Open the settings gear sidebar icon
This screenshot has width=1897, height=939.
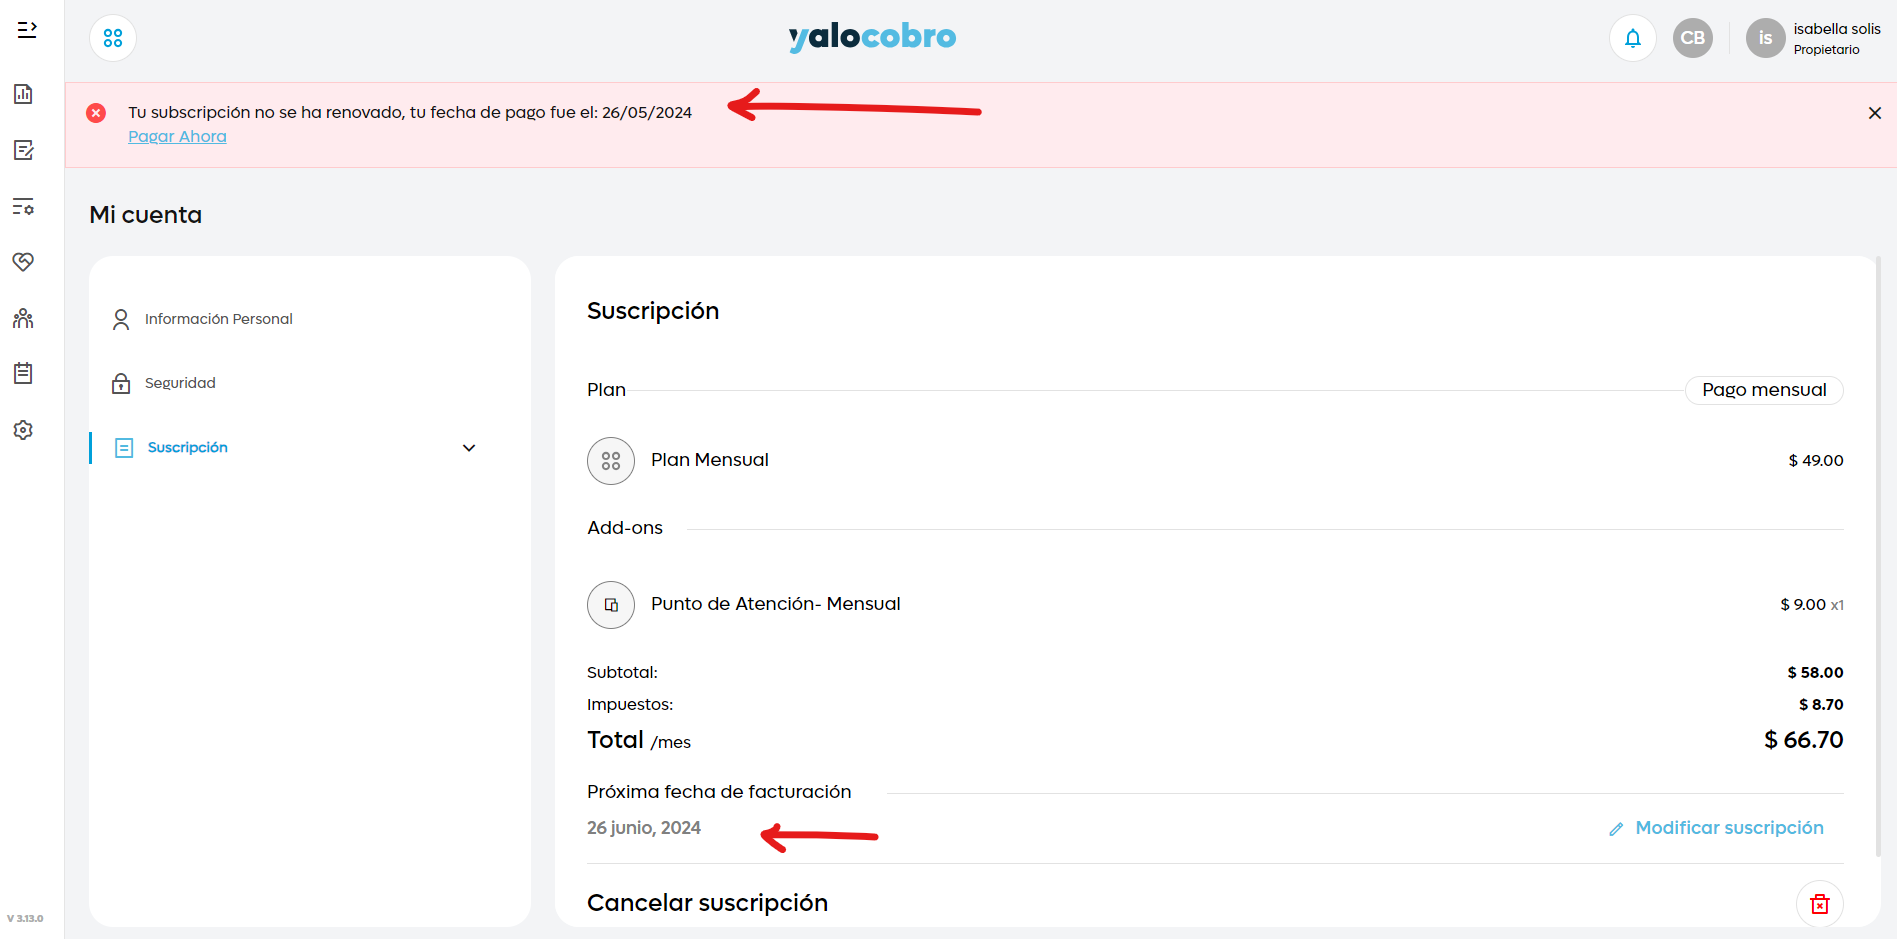[23, 430]
